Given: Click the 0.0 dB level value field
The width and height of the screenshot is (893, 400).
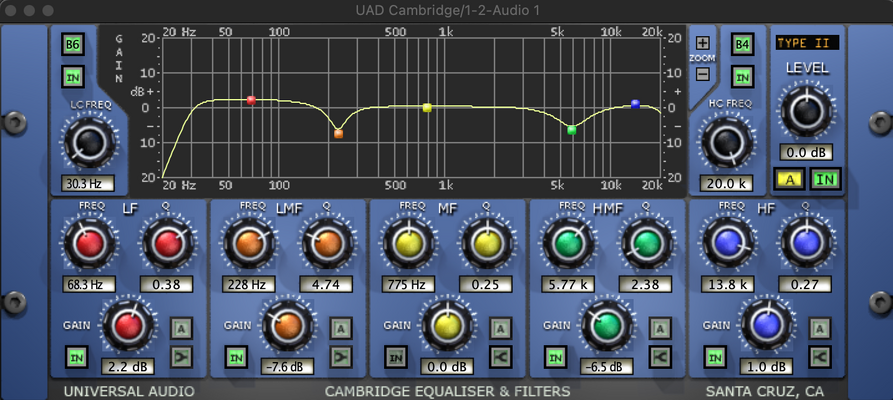Looking at the screenshot, I should tap(806, 152).
